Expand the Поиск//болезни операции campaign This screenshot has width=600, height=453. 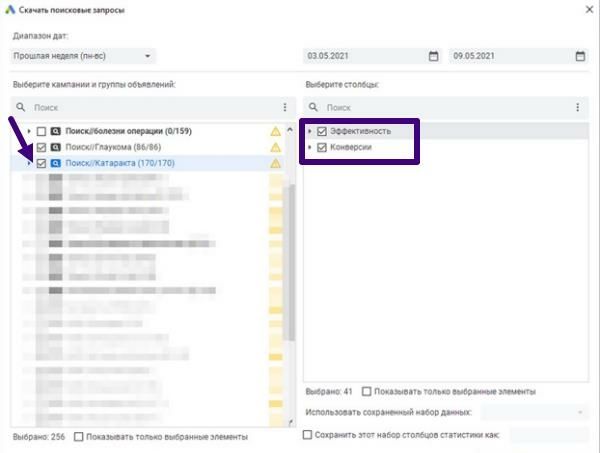point(29,131)
